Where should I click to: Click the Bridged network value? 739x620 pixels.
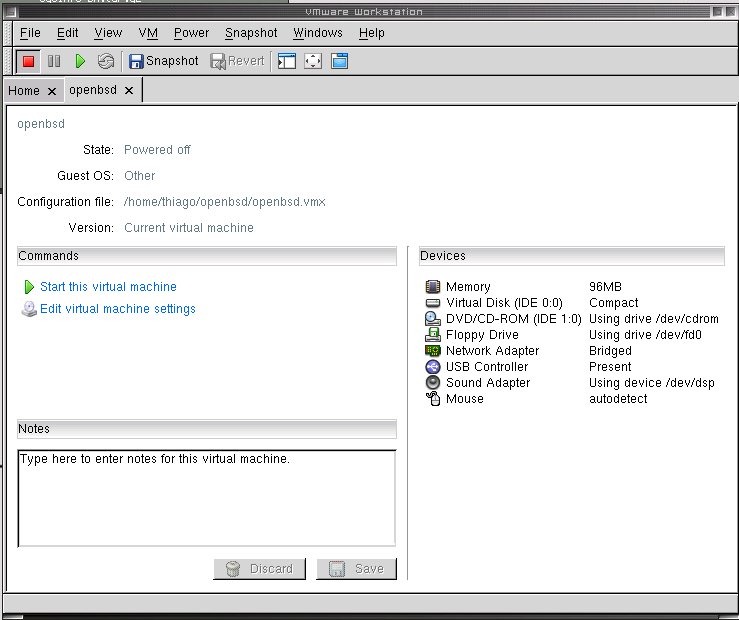pyautogui.click(x=610, y=351)
